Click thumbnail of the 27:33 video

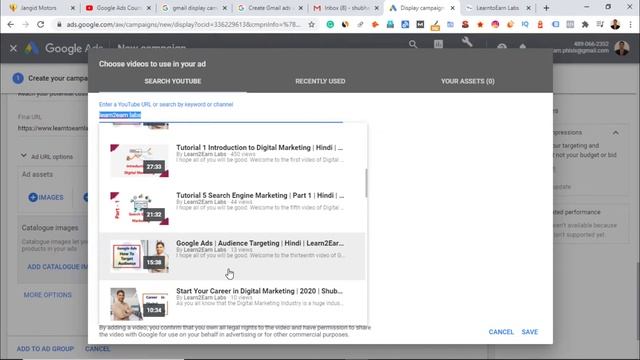139,161
